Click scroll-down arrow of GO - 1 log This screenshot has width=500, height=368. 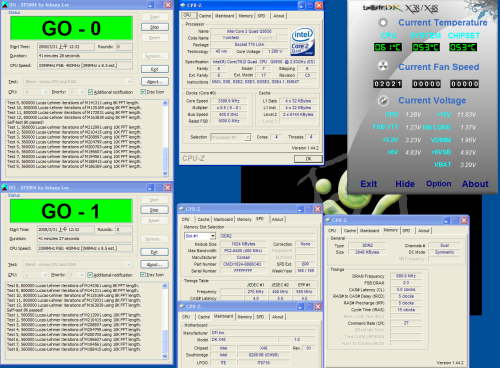[165, 356]
